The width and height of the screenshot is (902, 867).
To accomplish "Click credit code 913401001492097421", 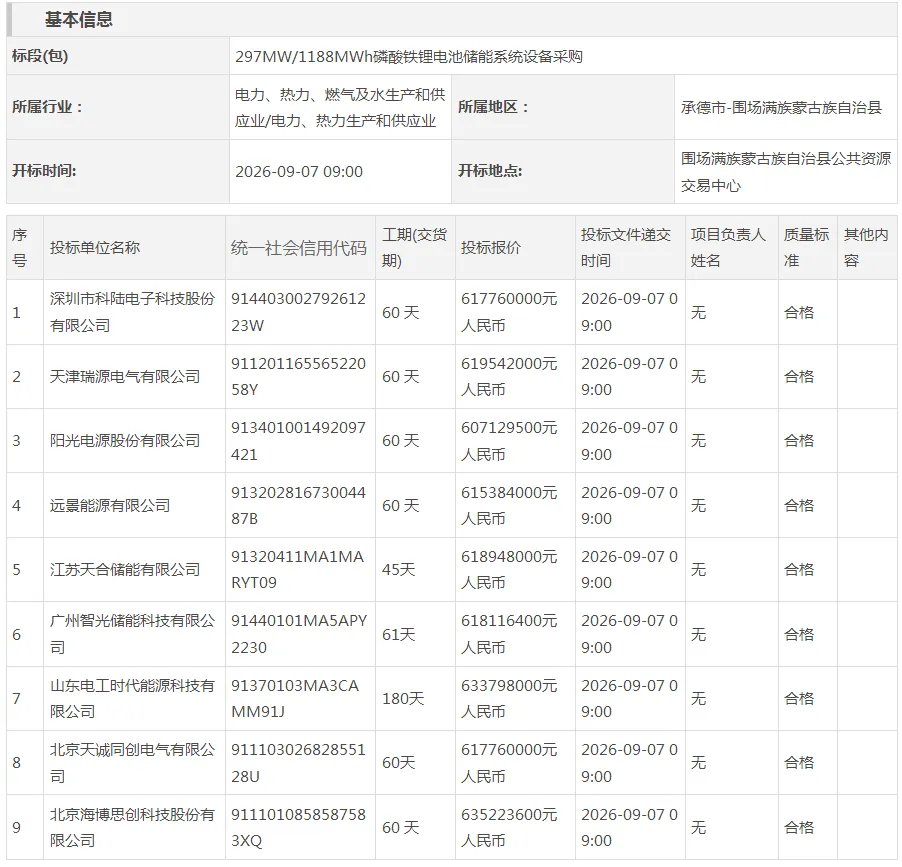I will 299,441.
